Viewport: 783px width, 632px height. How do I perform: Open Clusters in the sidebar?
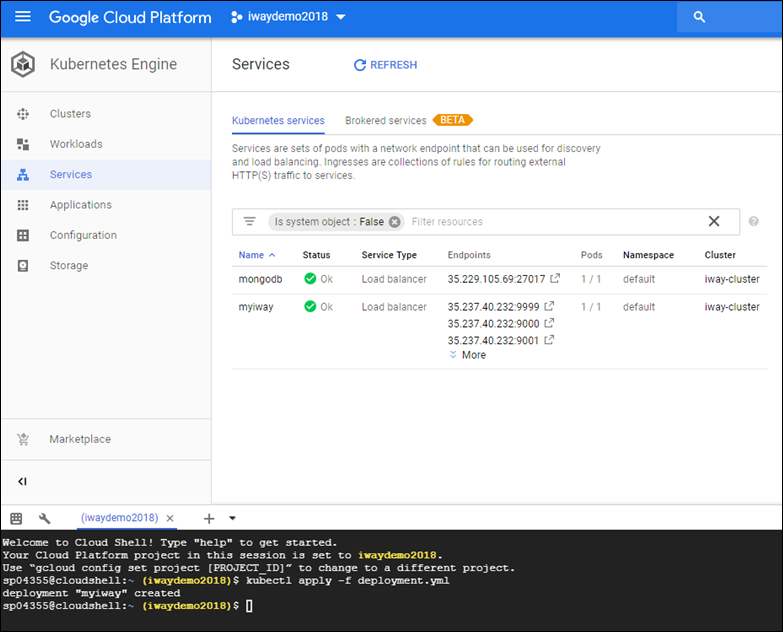click(x=70, y=114)
